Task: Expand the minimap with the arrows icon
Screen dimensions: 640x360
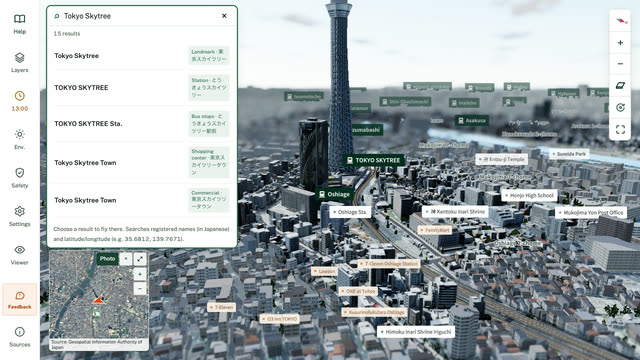Action: 140,259
